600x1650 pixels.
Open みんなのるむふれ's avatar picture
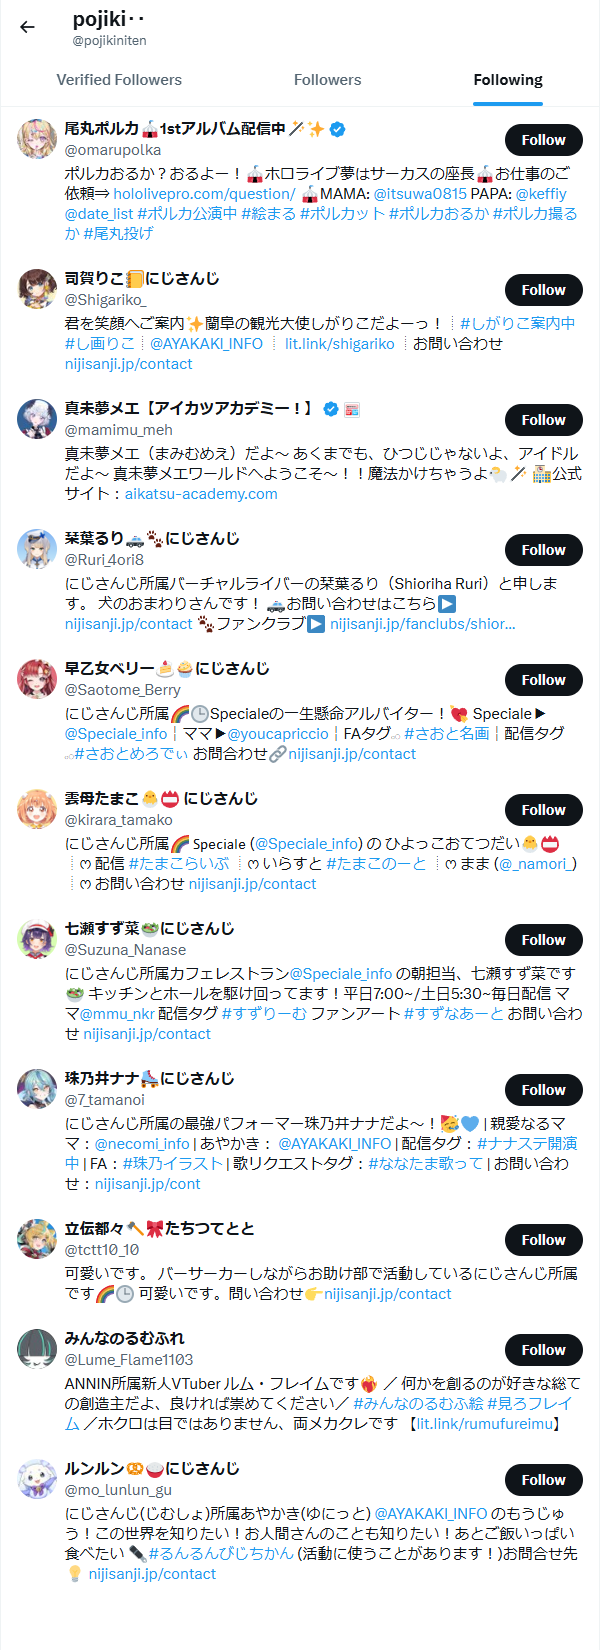coord(37,1349)
